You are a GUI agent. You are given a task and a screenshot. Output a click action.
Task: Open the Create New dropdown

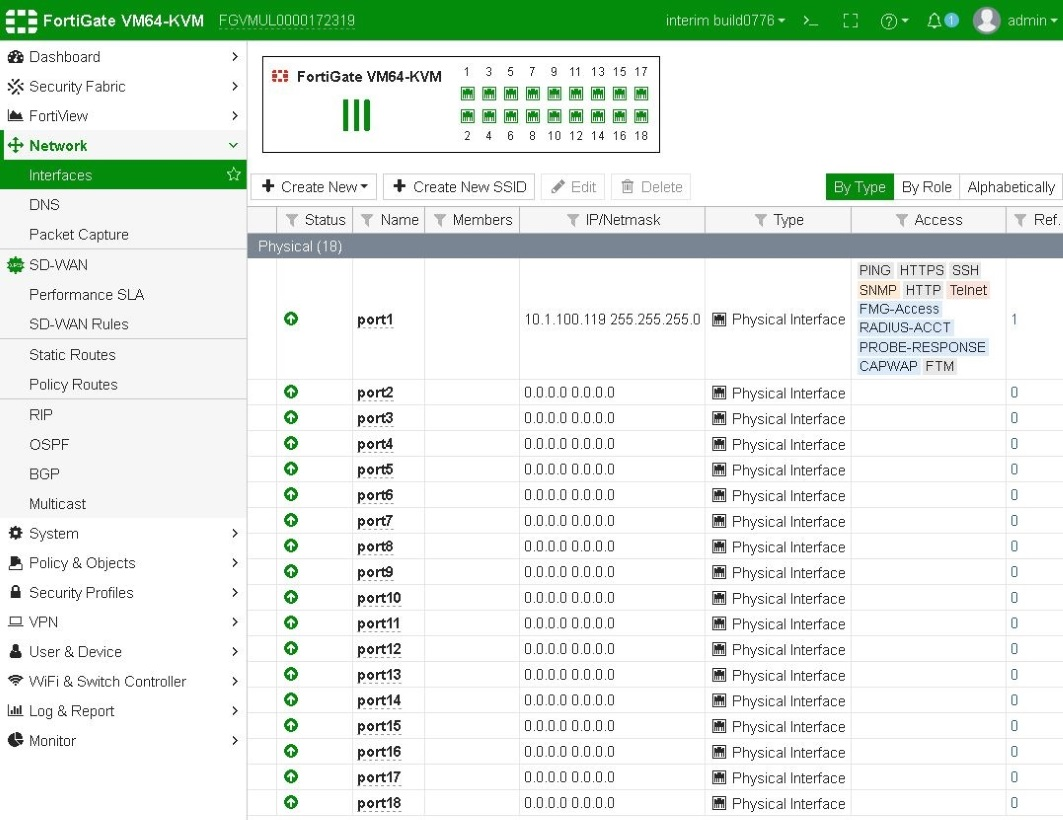tap(314, 187)
